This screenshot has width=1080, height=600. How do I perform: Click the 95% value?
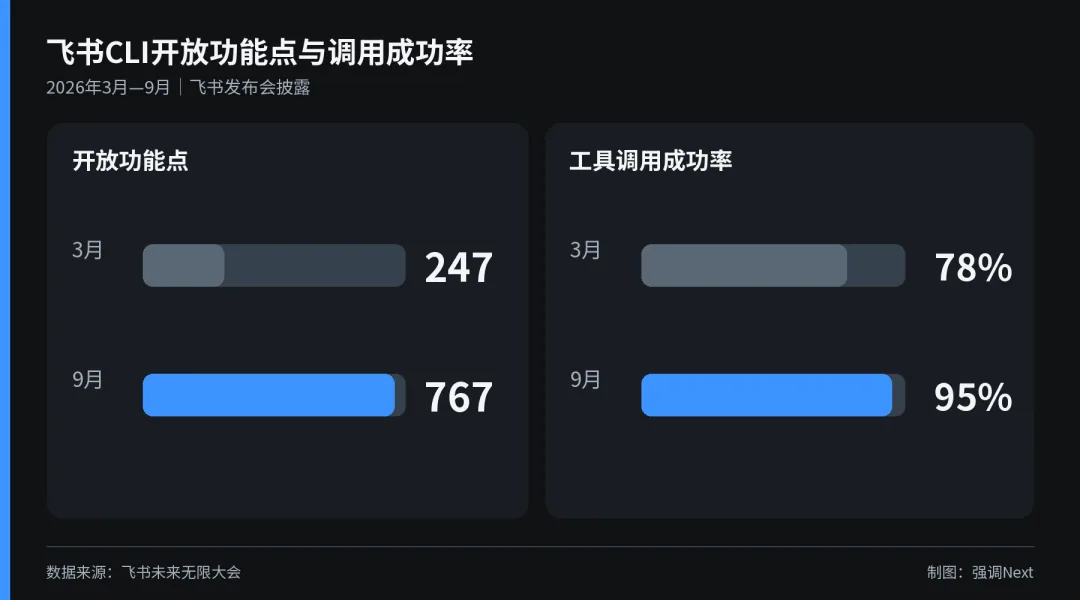click(973, 397)
